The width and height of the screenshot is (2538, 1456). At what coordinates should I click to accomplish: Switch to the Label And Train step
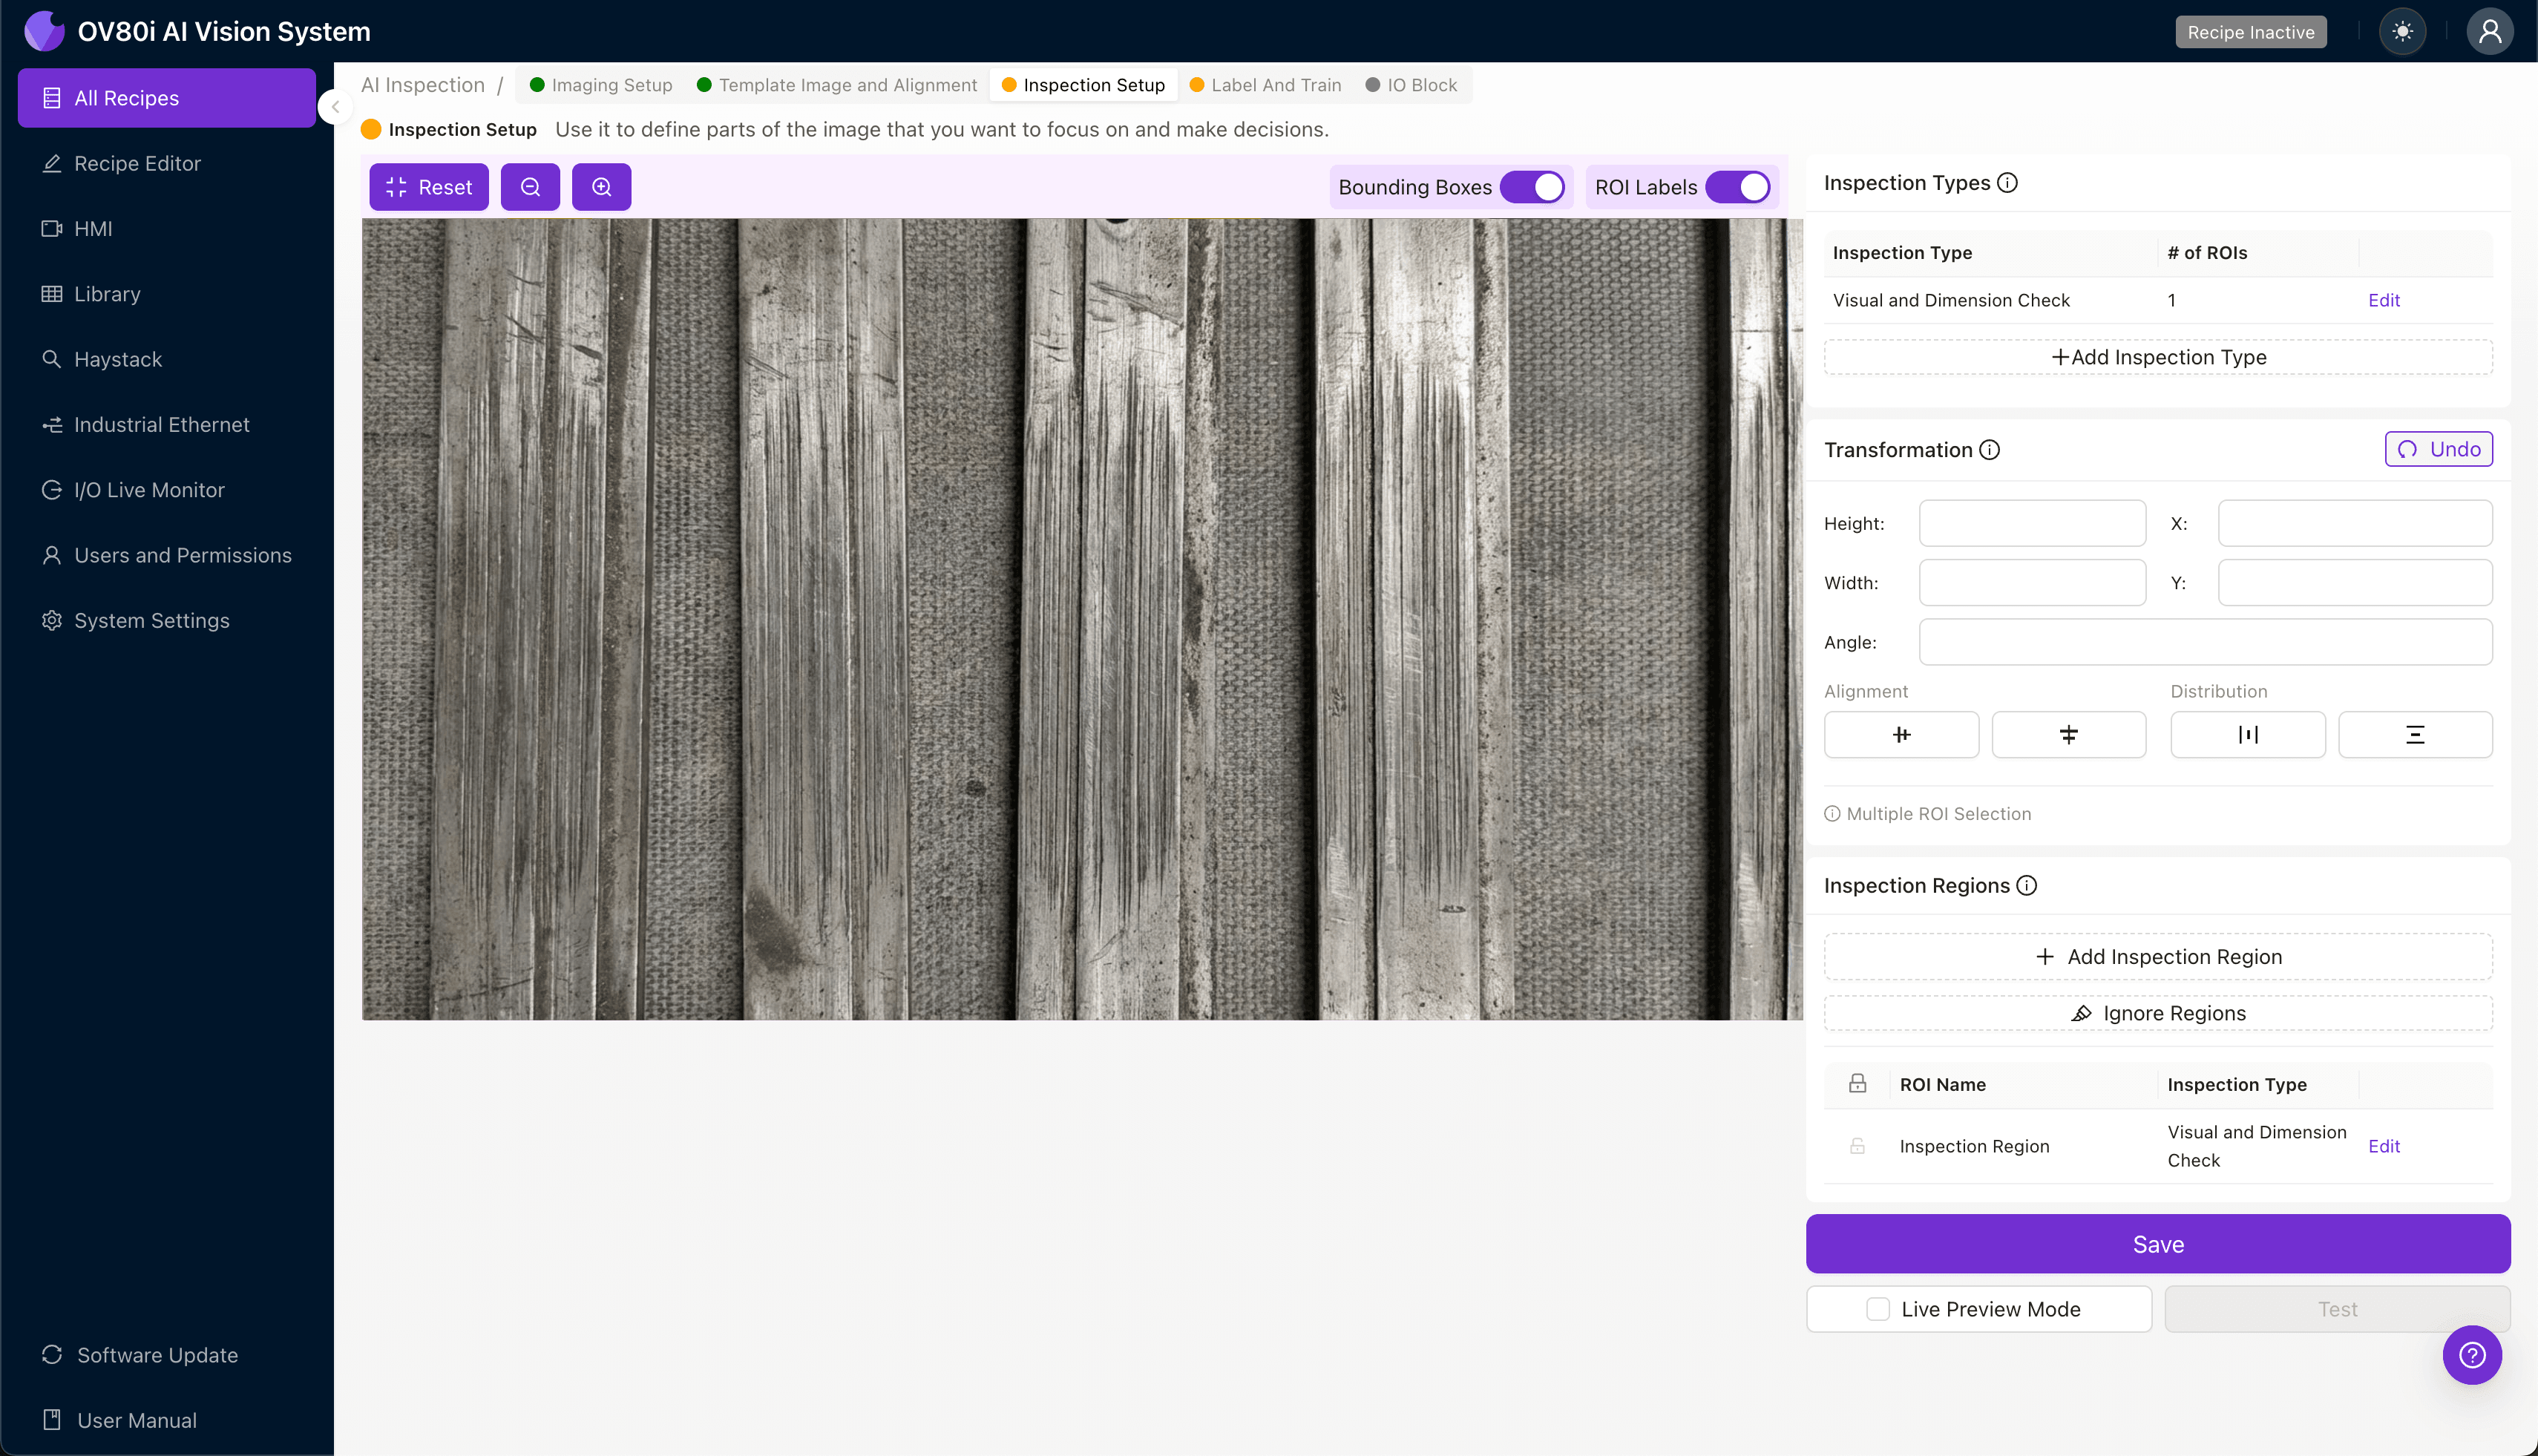pyautogui.click(x=1276, y=85)
